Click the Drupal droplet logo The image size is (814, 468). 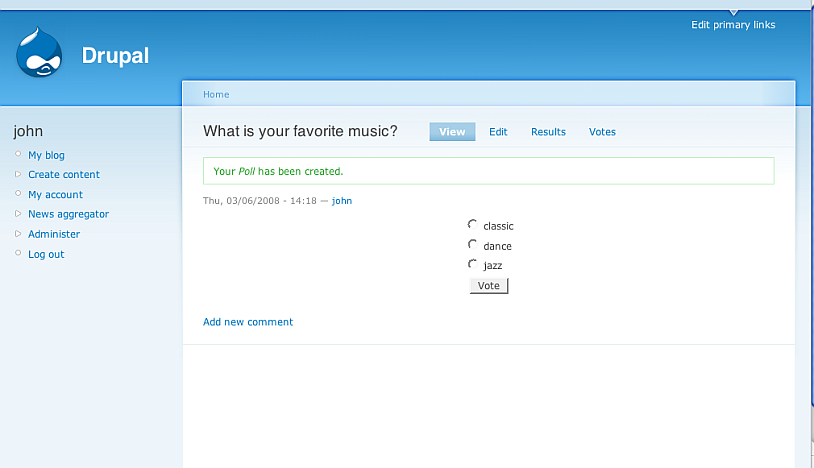click(39, 54)
